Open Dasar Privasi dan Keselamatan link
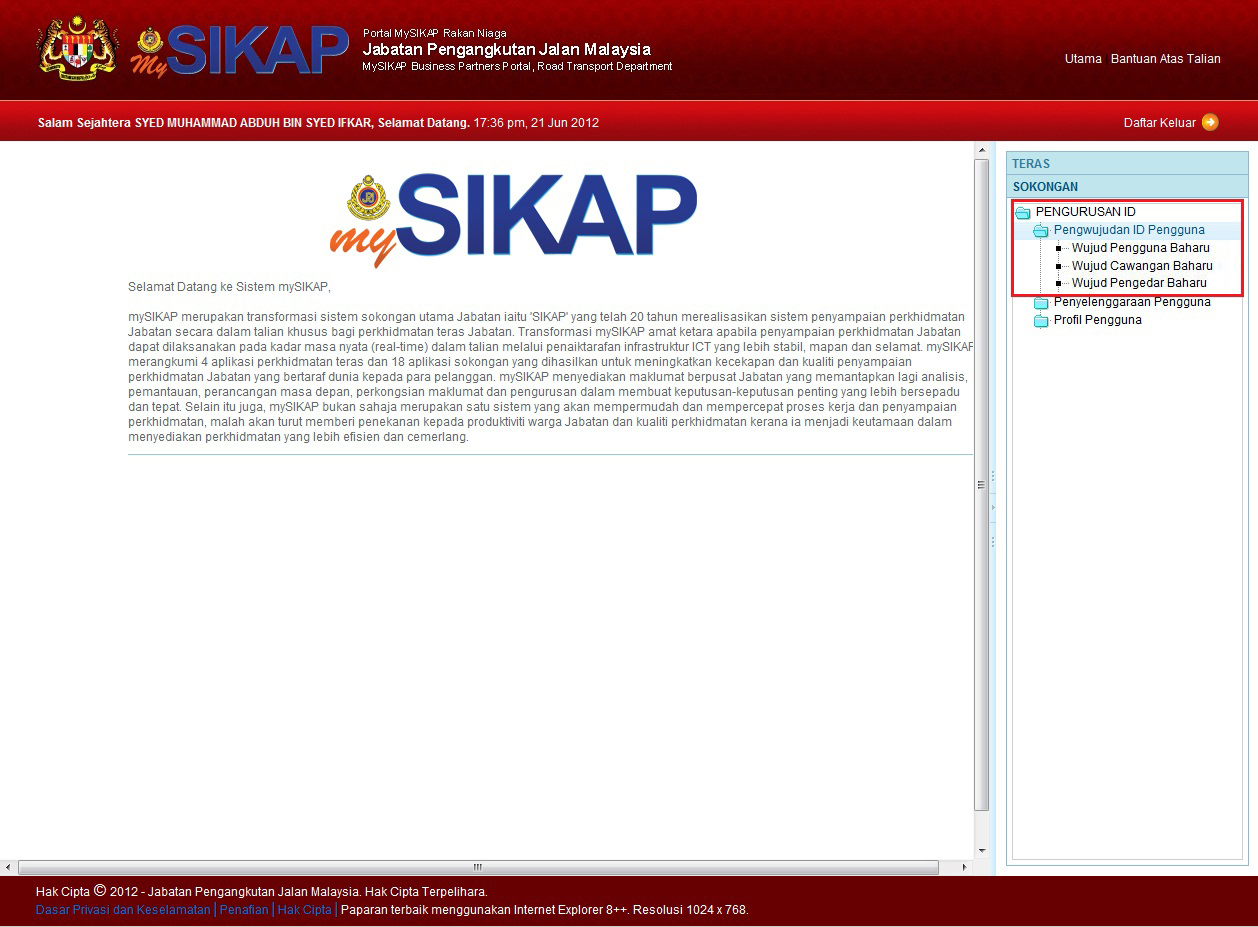The image size is (1258, 927). point(123,910)
